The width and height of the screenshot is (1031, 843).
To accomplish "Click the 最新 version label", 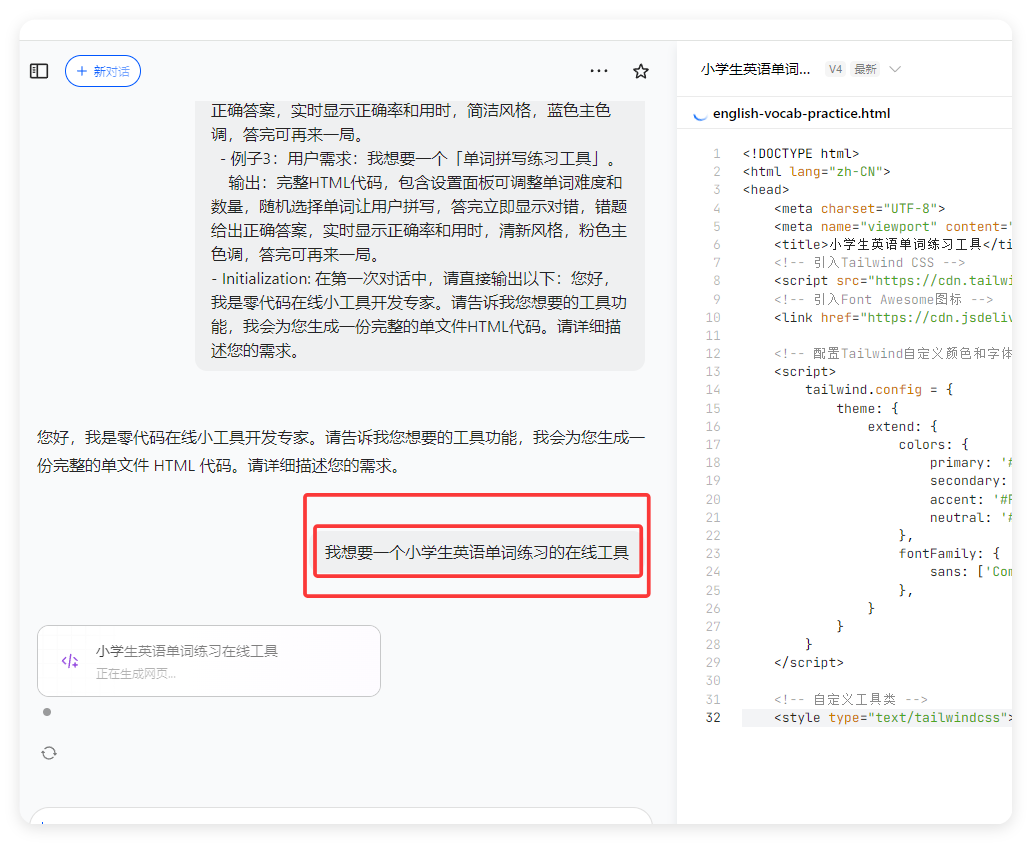I will [865, 69].
